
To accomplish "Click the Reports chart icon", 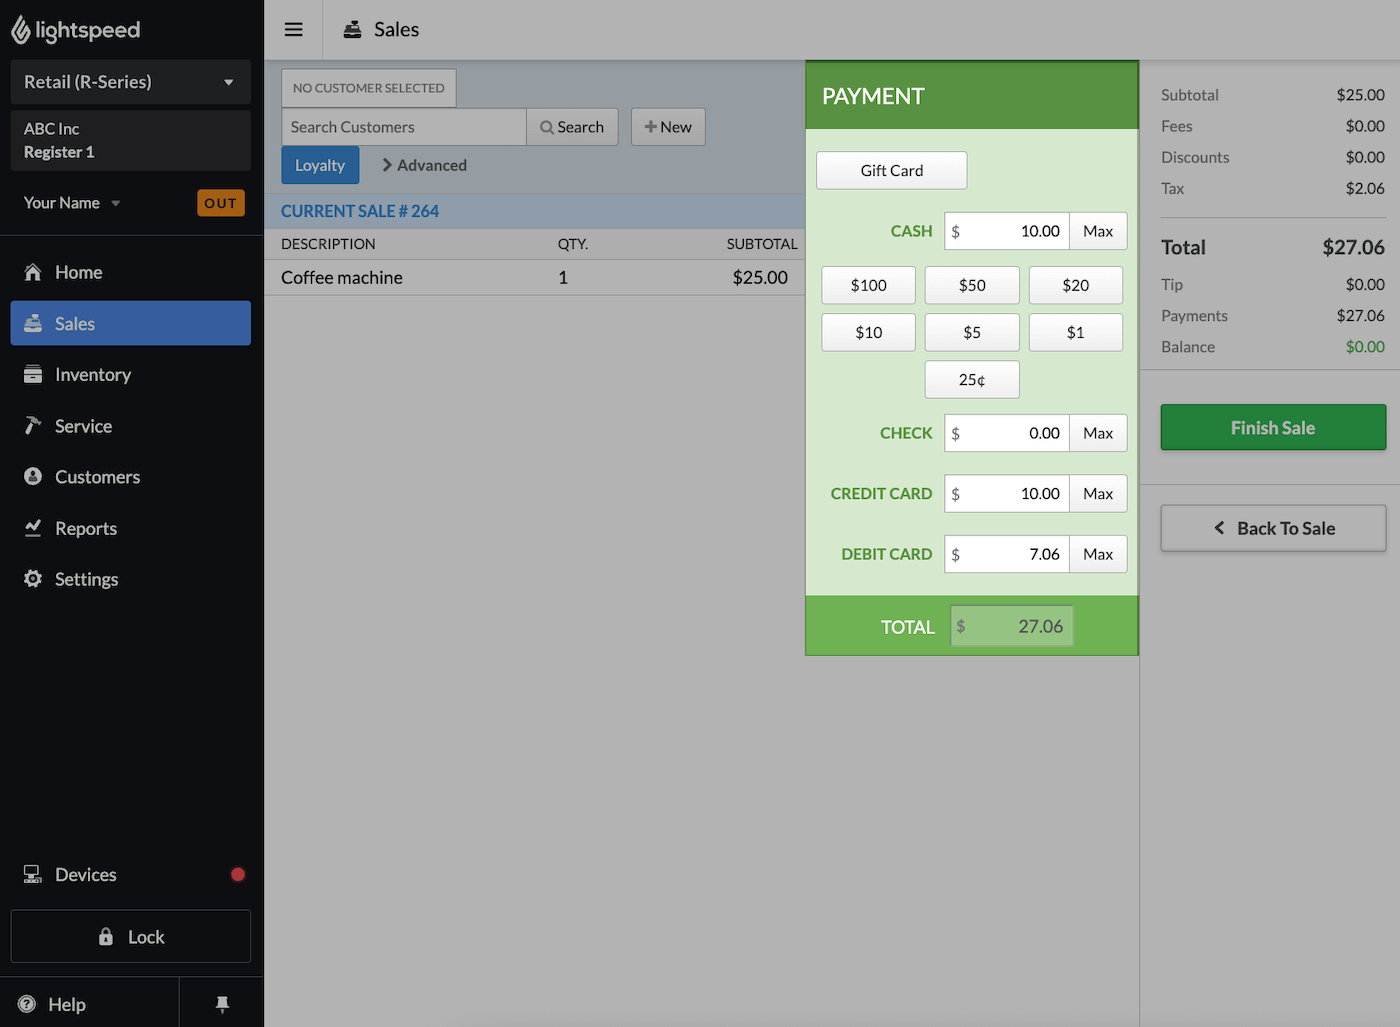I will click(33, 528).
